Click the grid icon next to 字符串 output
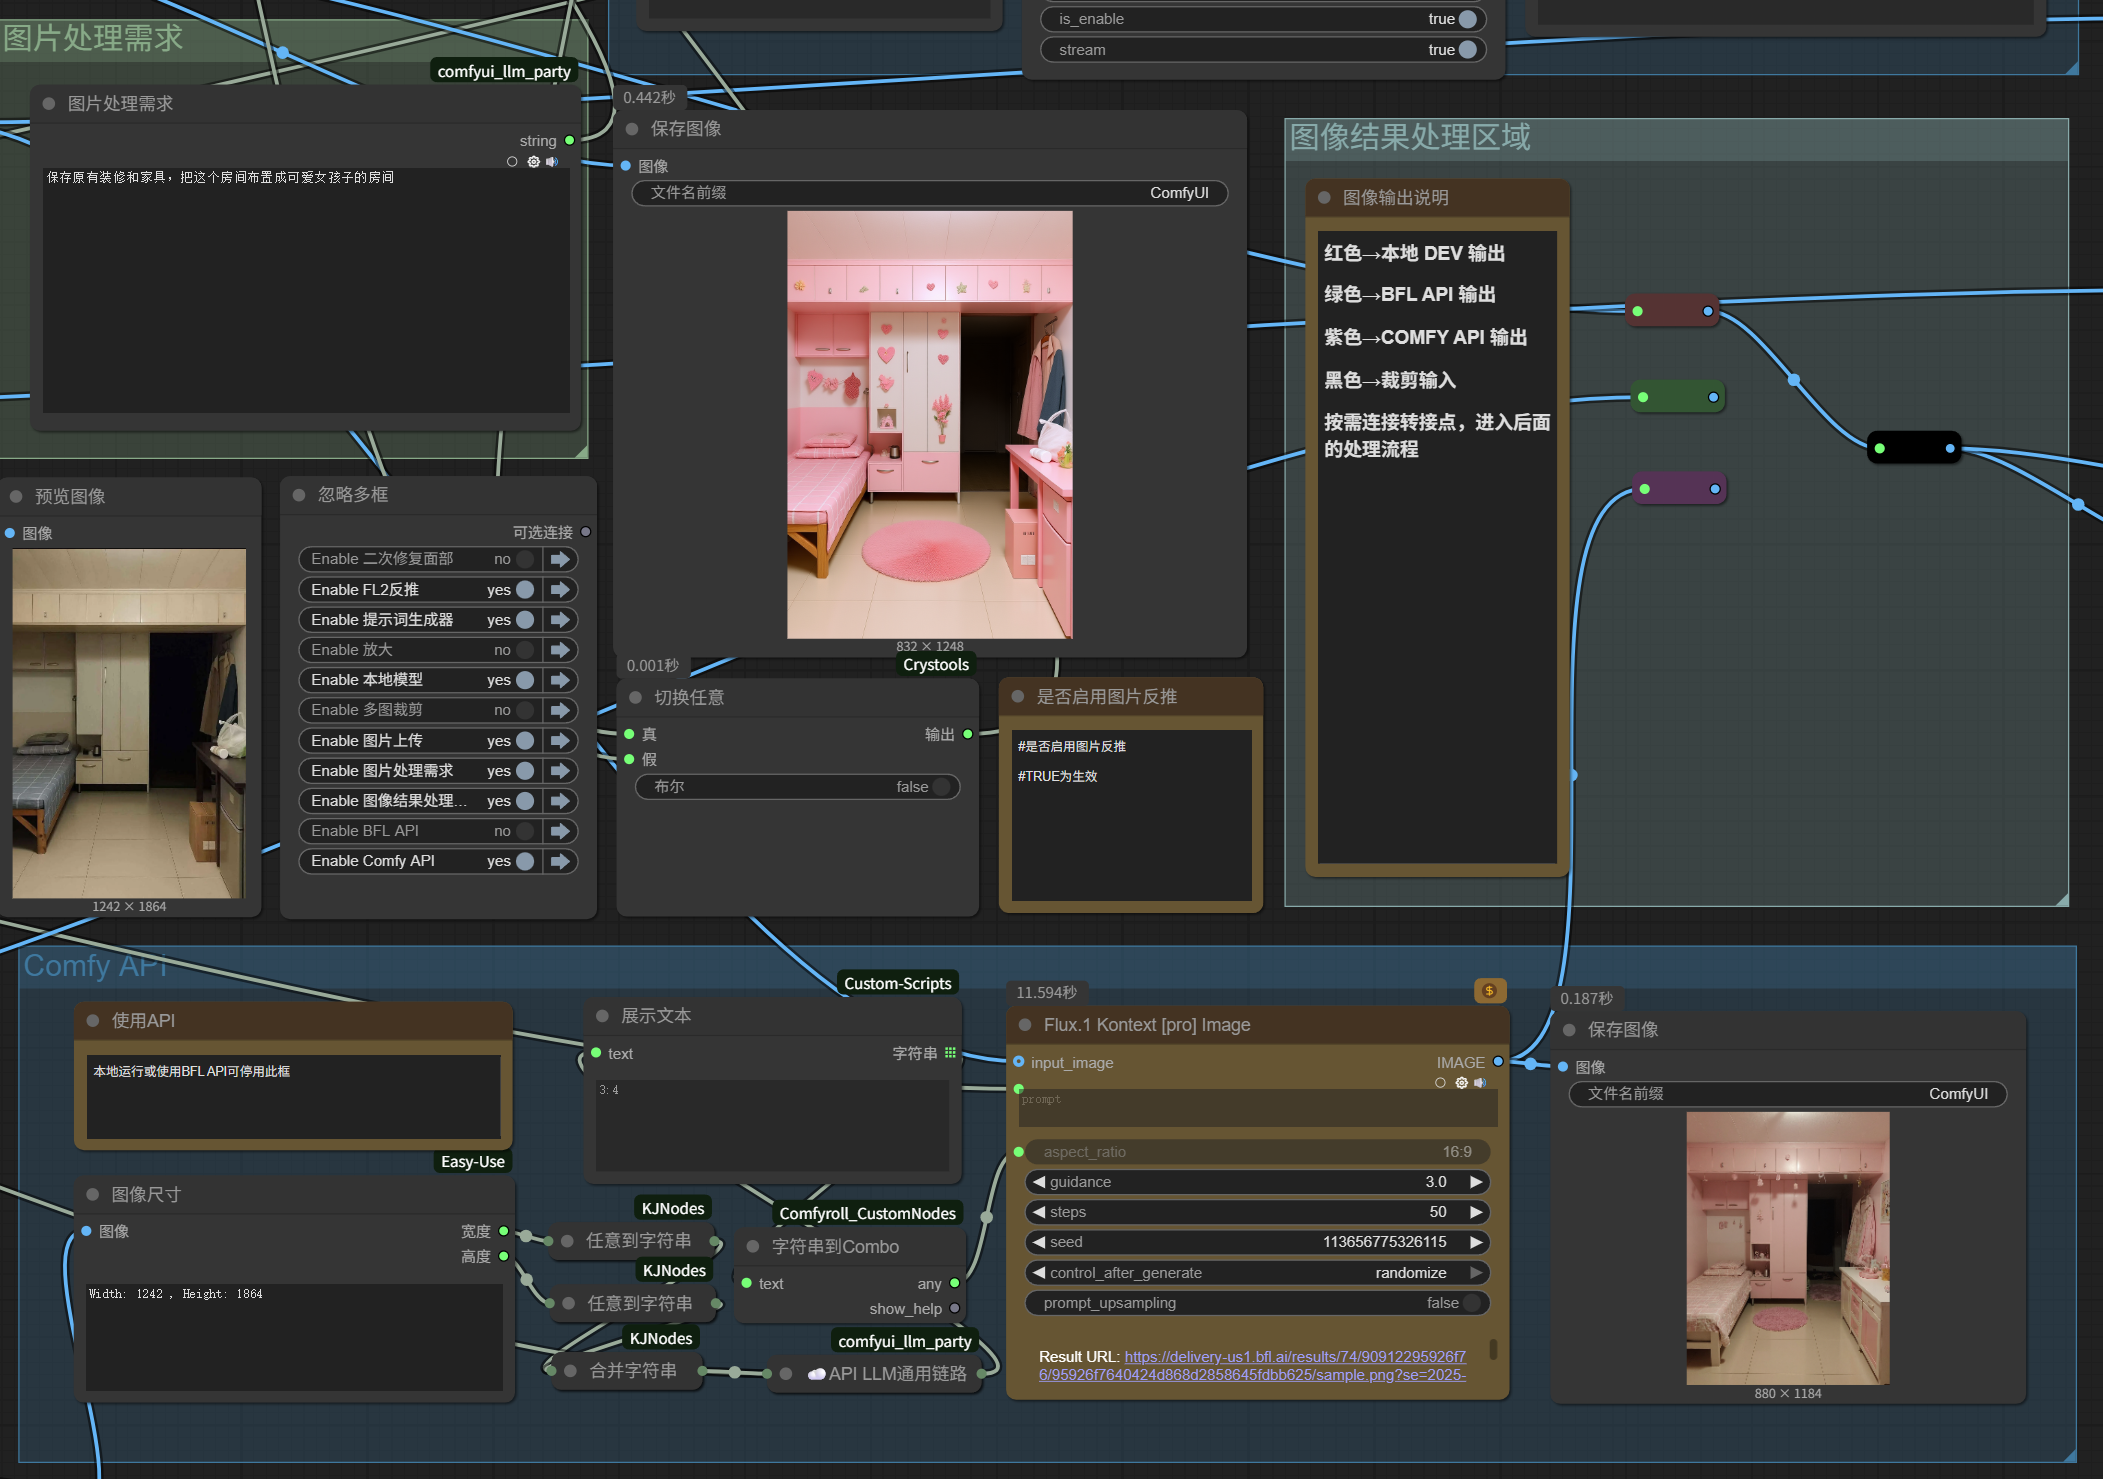This screenshot has height=1479, width=2103. (950, 1053)
